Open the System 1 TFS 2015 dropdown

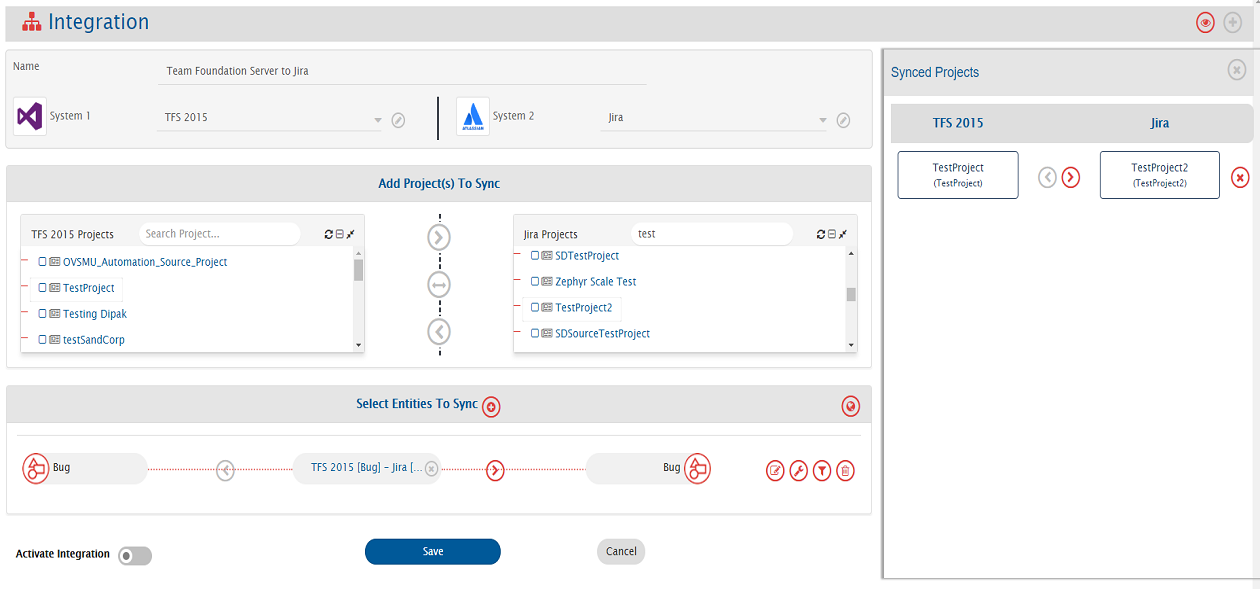270,118
